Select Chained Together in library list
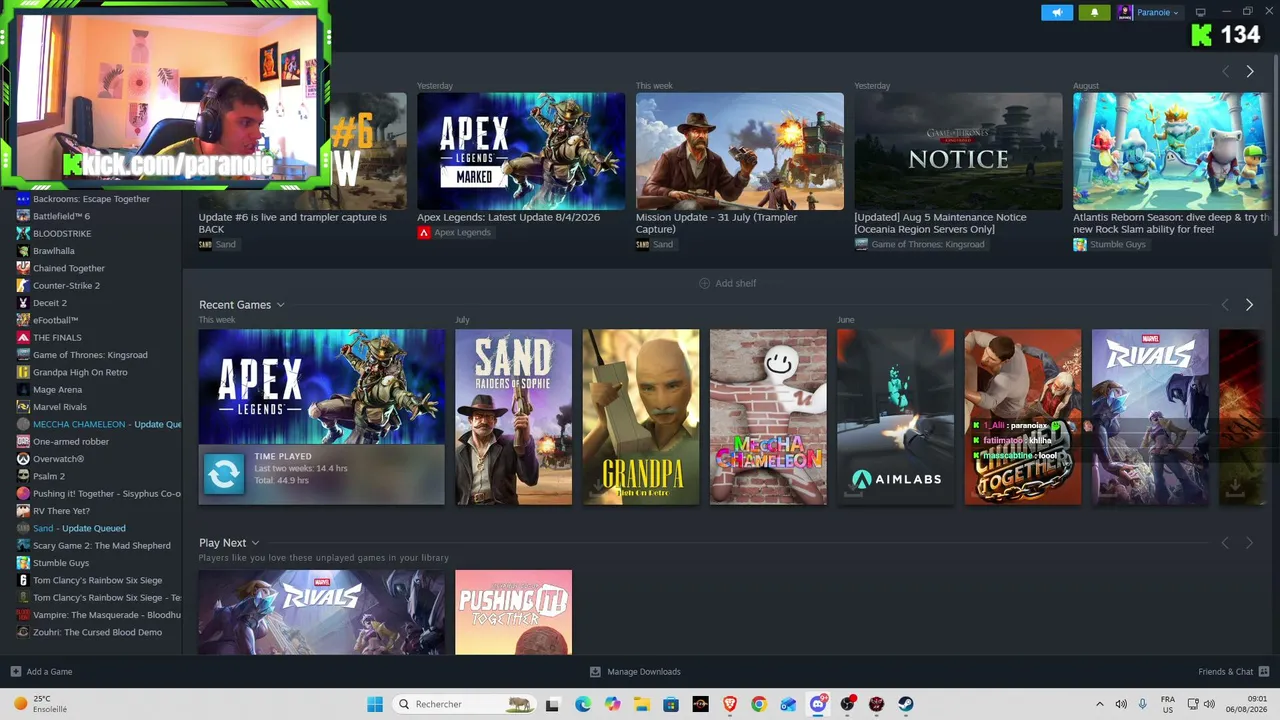The width and height of the screenshot is (1280, 720). (x=69, y=268)
